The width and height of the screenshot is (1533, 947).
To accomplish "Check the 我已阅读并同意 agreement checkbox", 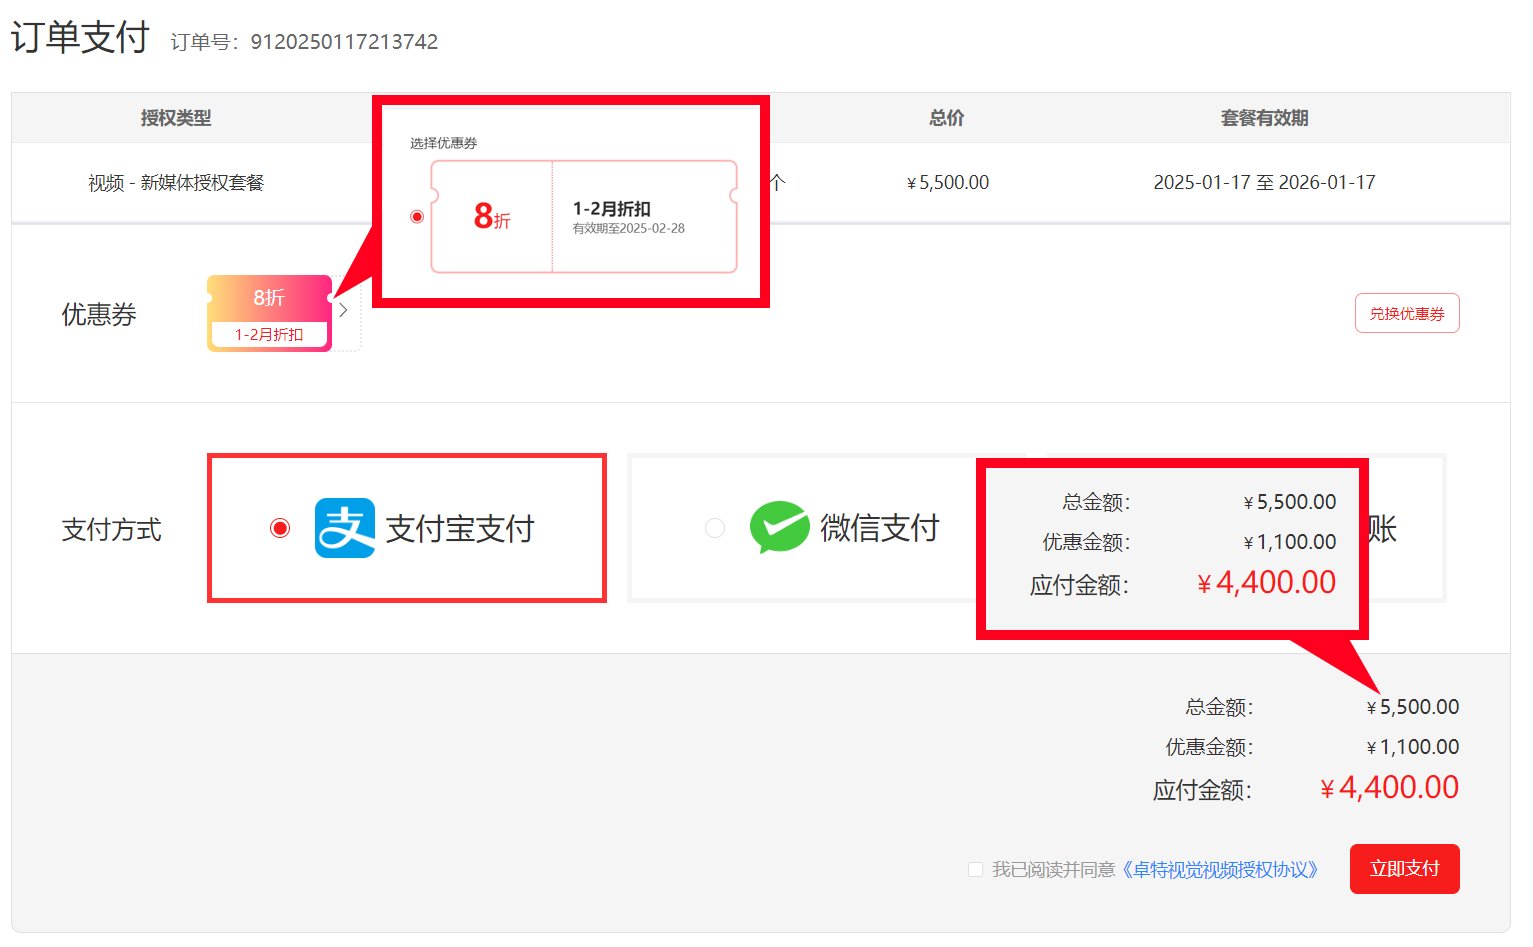I will click(976, 870).
